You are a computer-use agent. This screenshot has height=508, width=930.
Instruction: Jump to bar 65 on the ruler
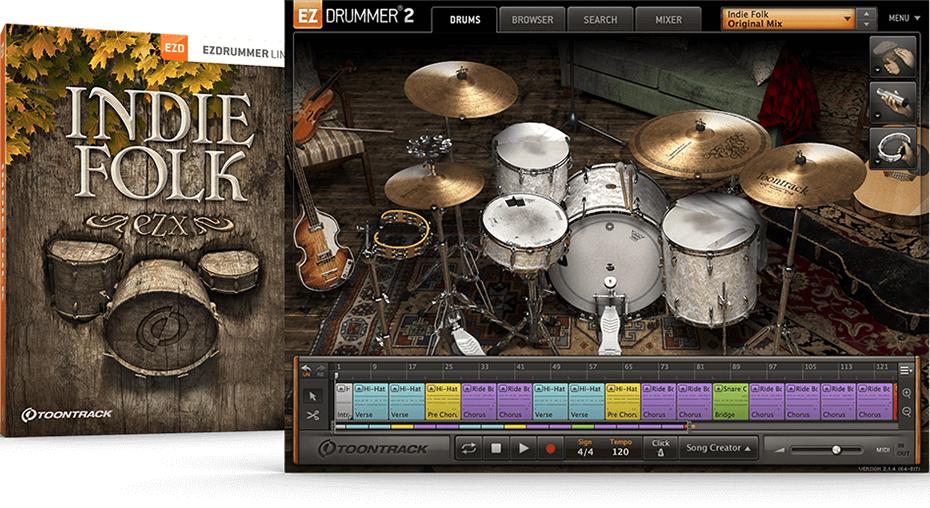pyautogui.click(x=629, y=367)
